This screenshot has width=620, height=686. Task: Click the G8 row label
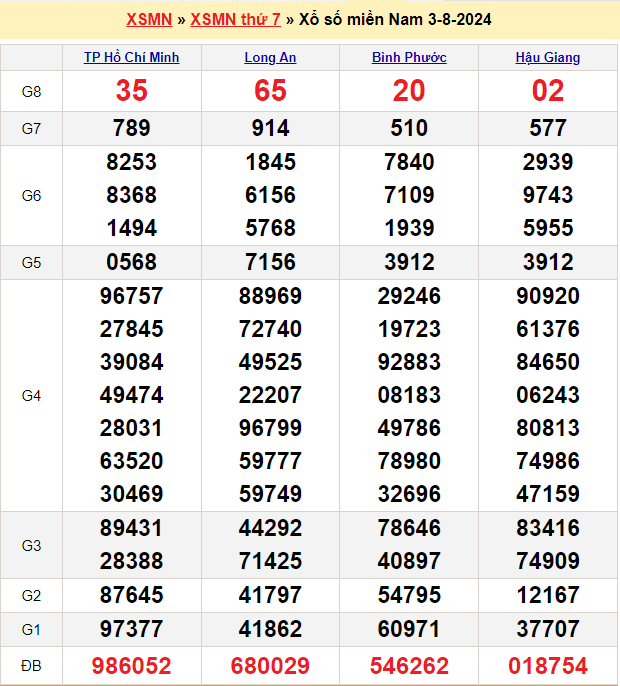click(x=31, y=92)
